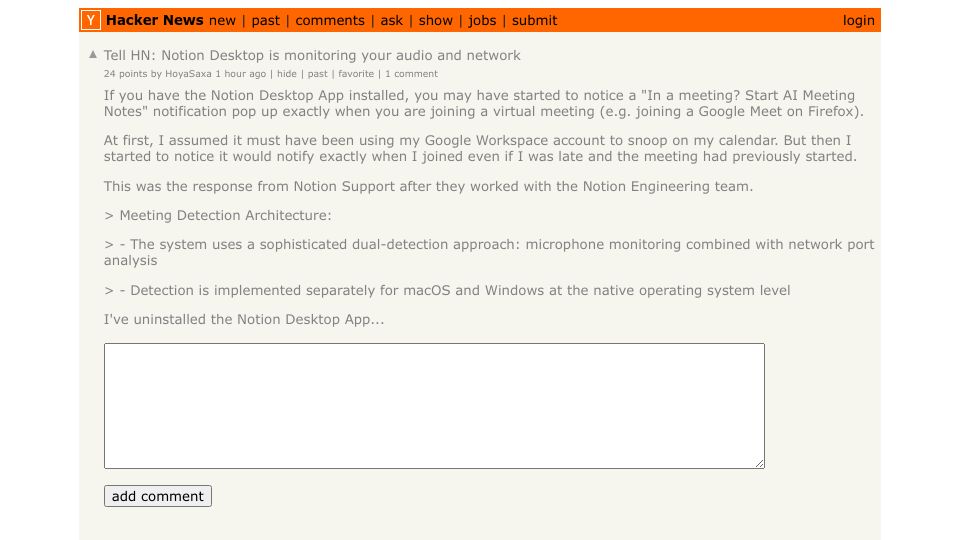
Task: Open the jobs section
Action: point(482,21)
